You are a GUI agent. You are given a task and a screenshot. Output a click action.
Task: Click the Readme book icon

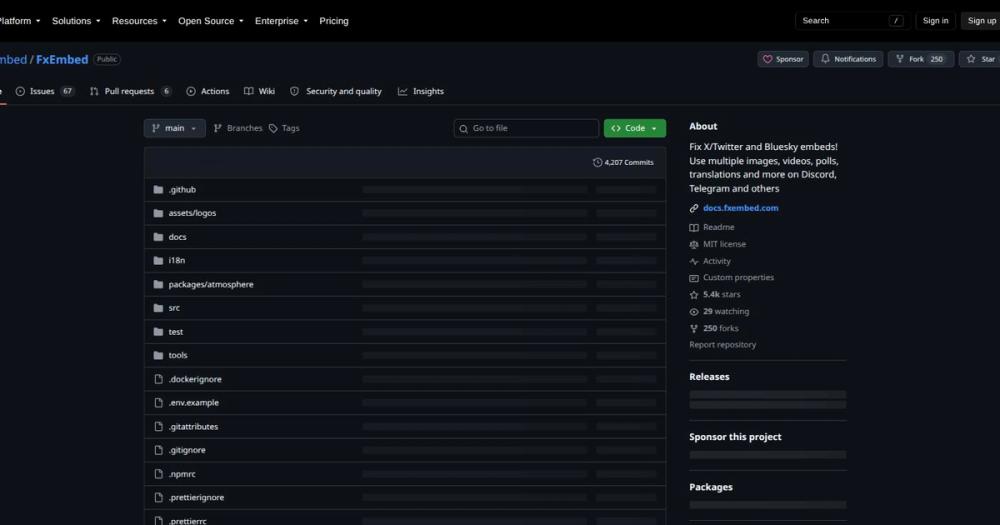click(x=694, y=227)
